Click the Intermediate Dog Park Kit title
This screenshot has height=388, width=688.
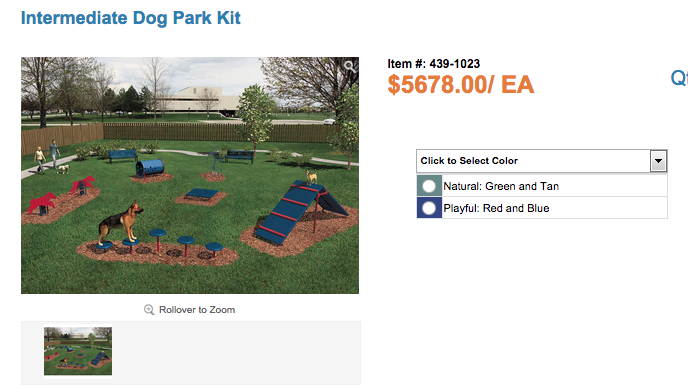(x=131, y=18)
